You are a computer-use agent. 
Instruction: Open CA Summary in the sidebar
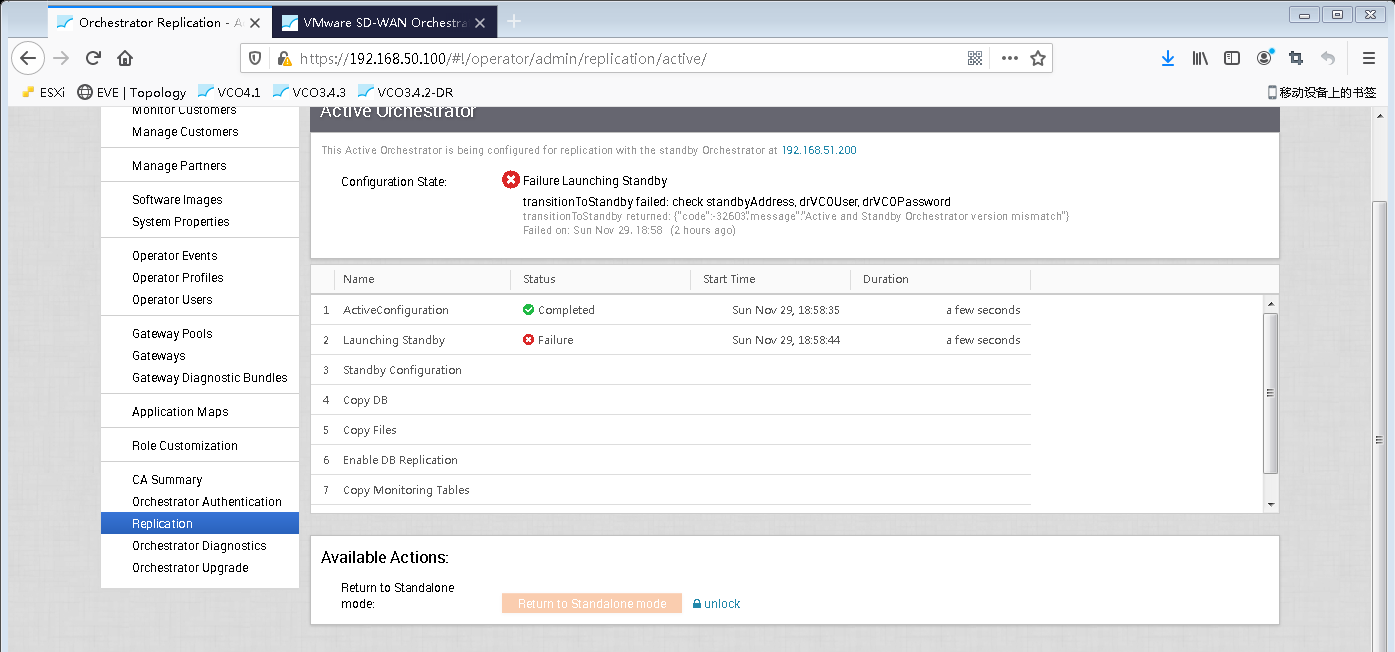[x=167, y=480]
